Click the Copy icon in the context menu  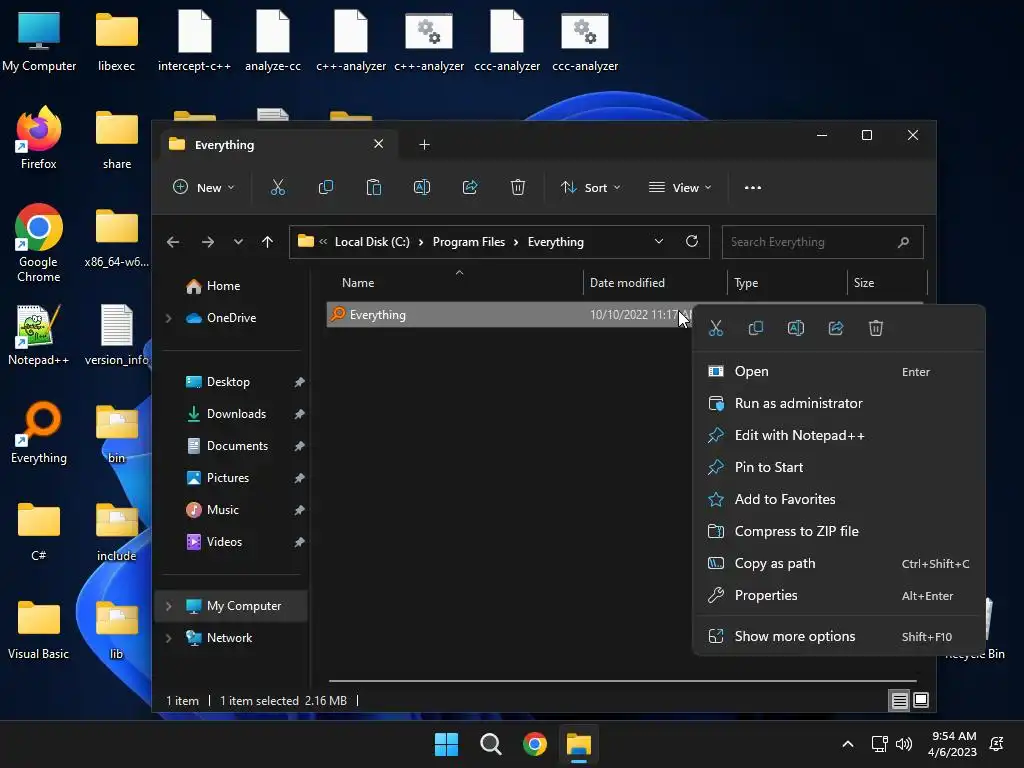click(x=756, y=328)
